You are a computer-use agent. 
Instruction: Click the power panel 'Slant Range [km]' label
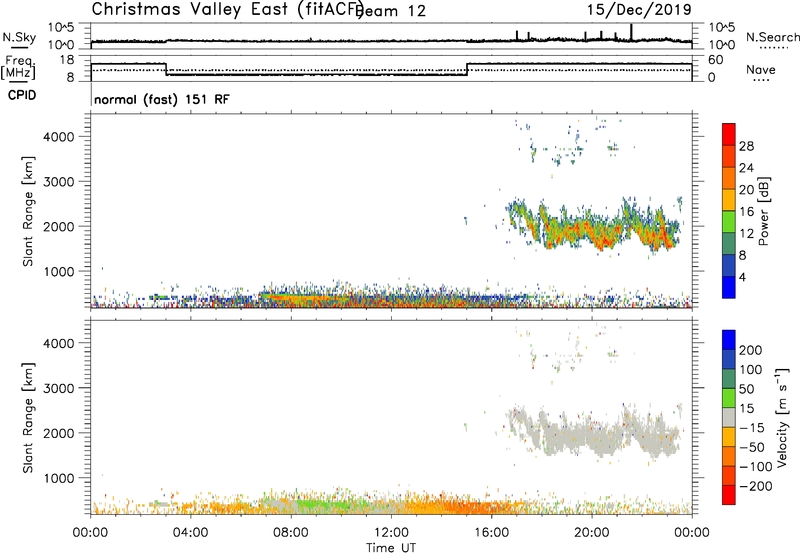[28, 211]
